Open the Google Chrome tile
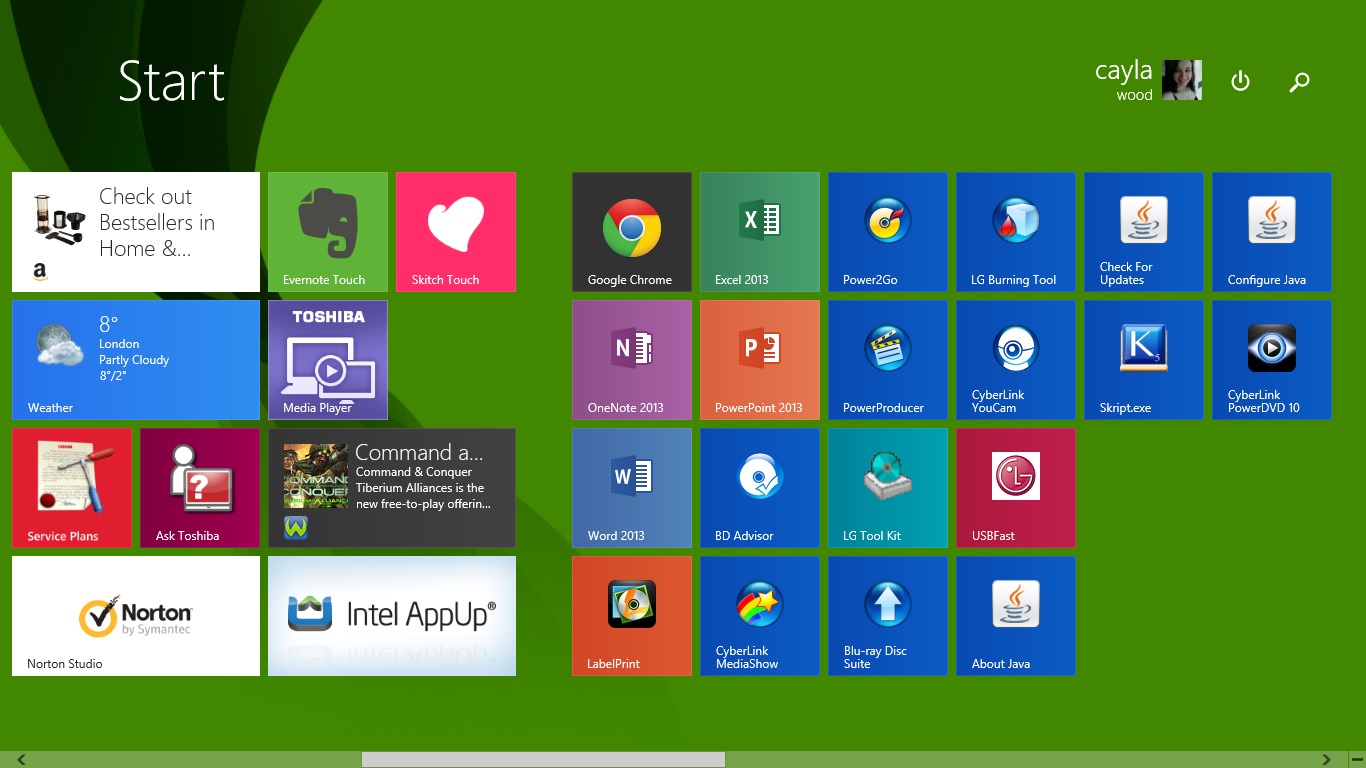This screenshot has width=1366, height=768. [632, 232]
